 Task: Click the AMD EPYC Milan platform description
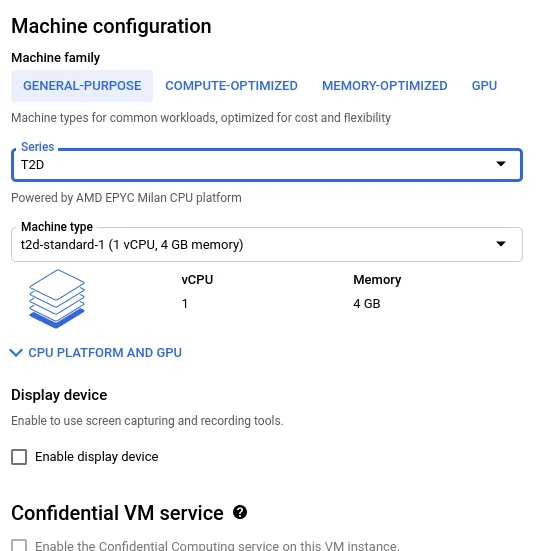point(126,198)
